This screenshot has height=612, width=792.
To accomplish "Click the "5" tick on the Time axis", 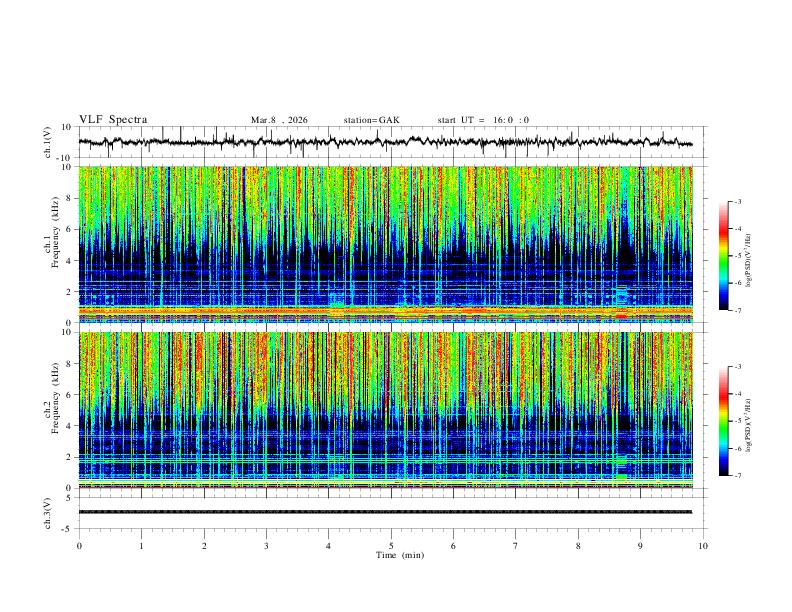I will [391, 546].
